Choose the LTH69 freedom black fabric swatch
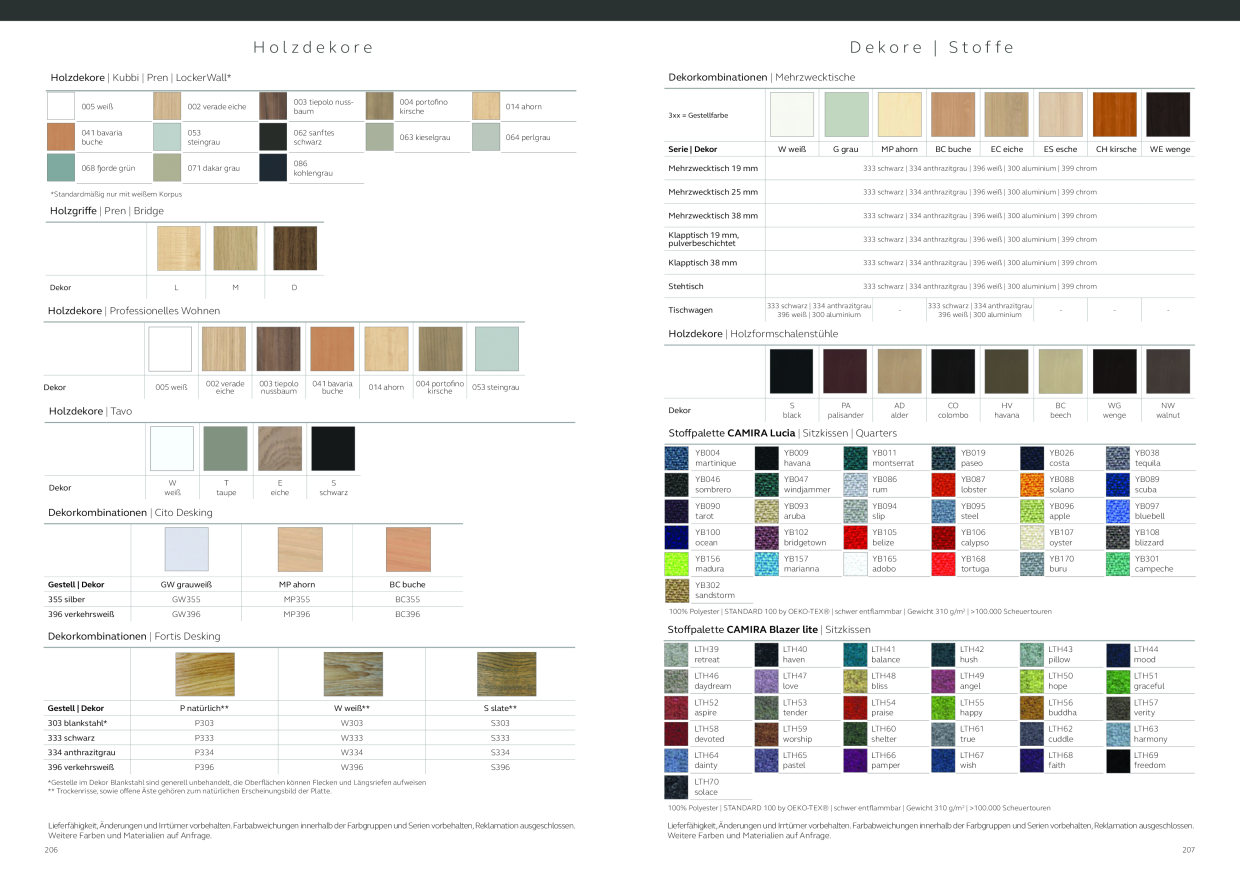The height and width of the screenshot is (876, 1240). point(1118,761)
